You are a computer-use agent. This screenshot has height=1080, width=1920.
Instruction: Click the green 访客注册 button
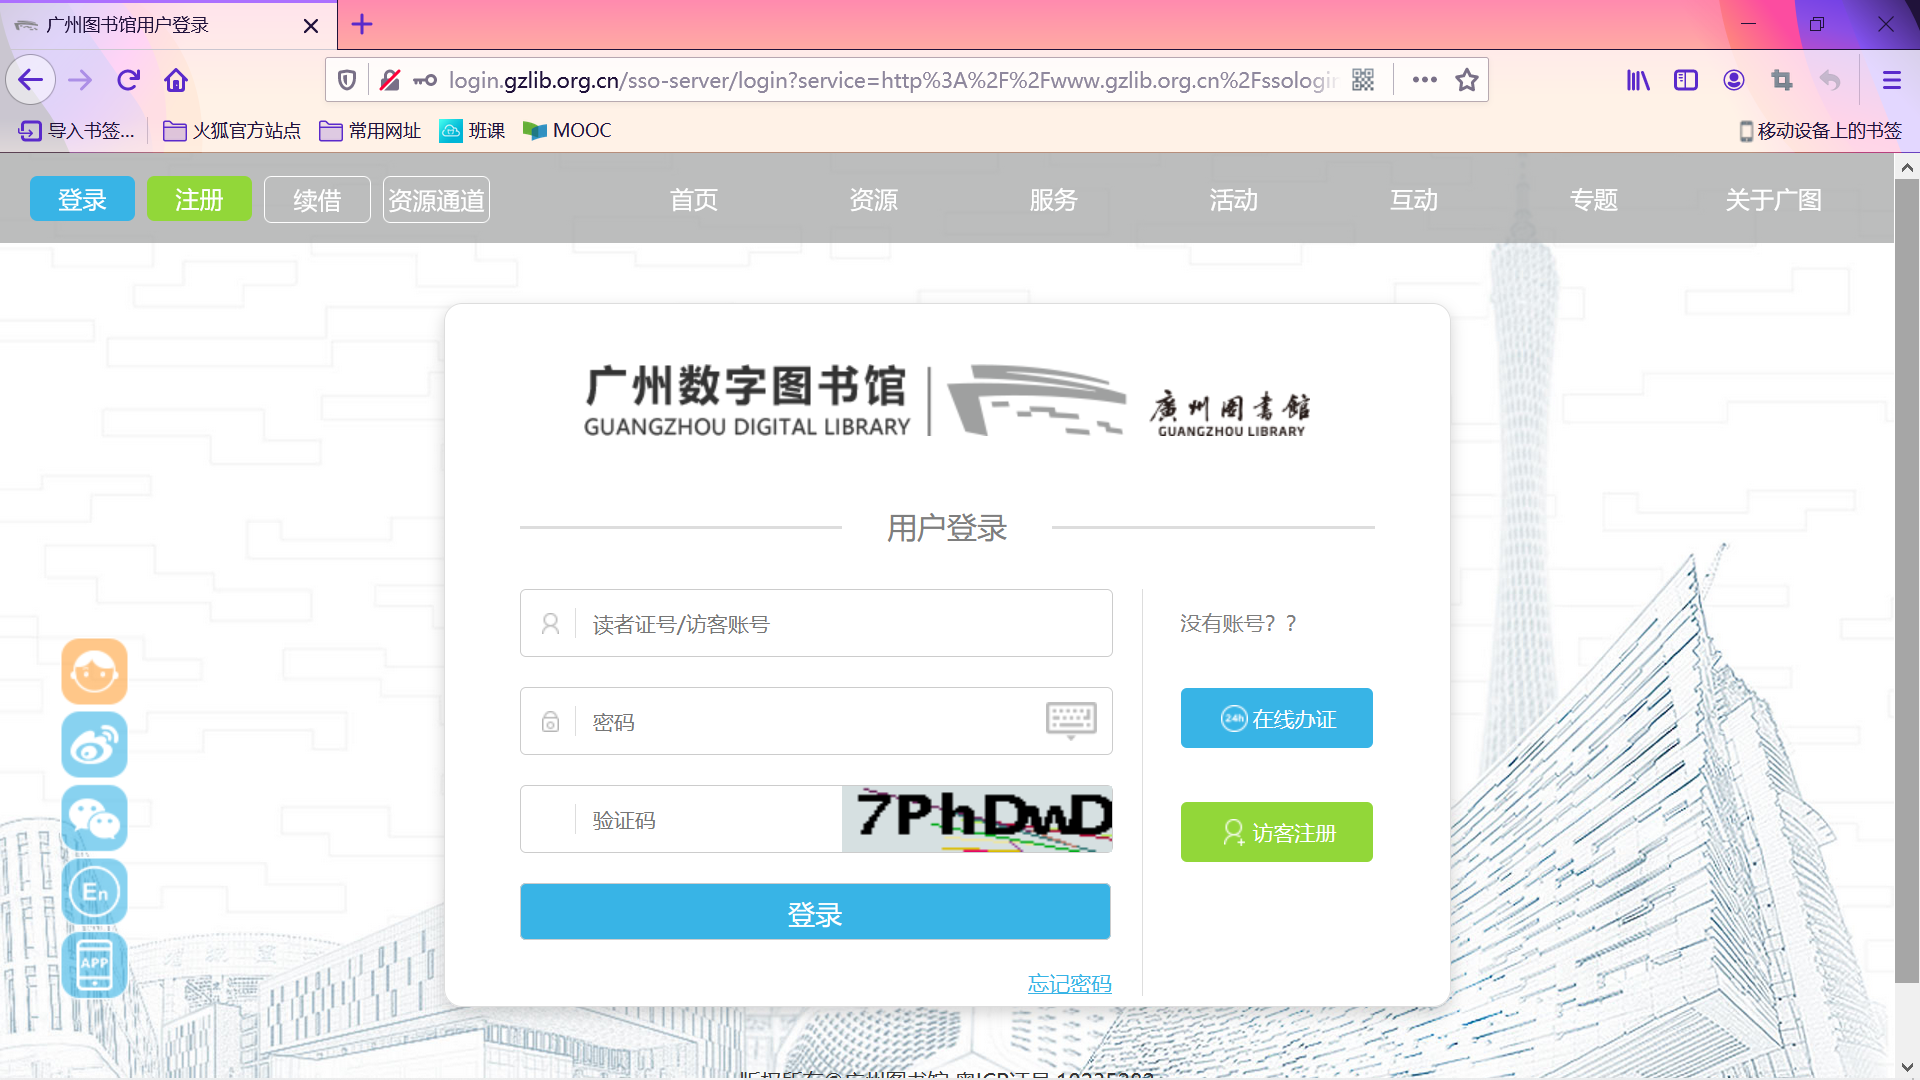coord(1276,832)
